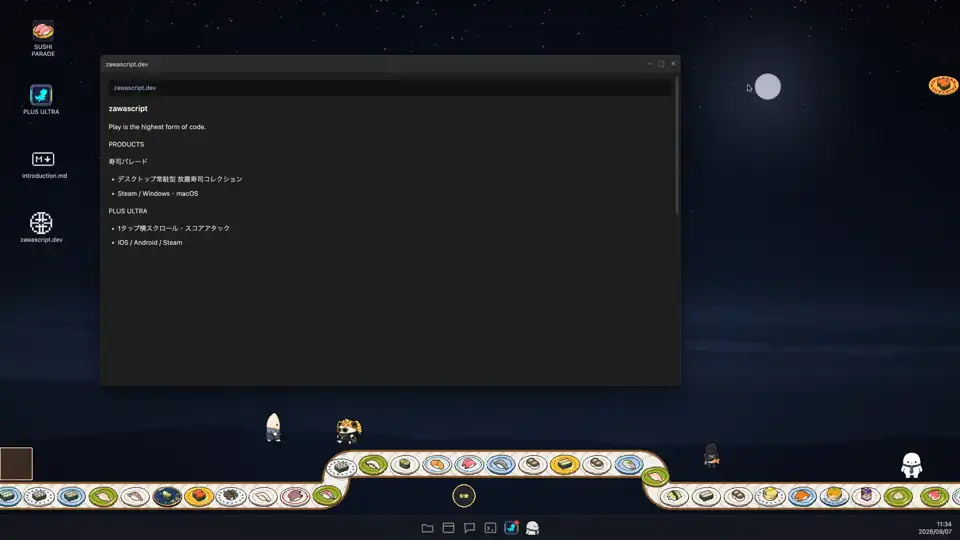Viewport: 960px width, 540px height.
Task: Click the white ghost character wearing a tie
Action: 911,465
